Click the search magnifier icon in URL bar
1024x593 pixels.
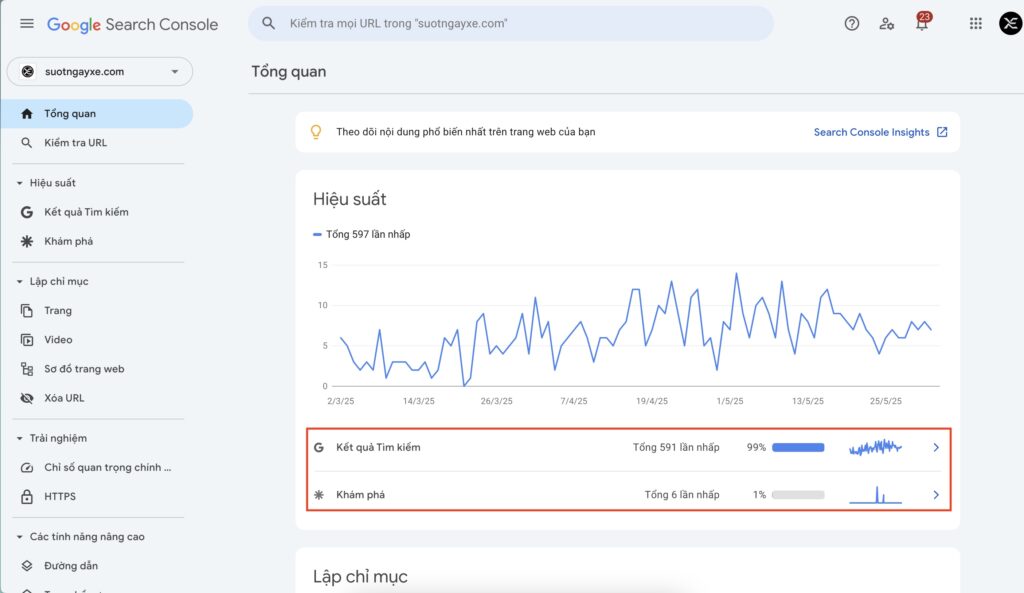pos(268,24)
